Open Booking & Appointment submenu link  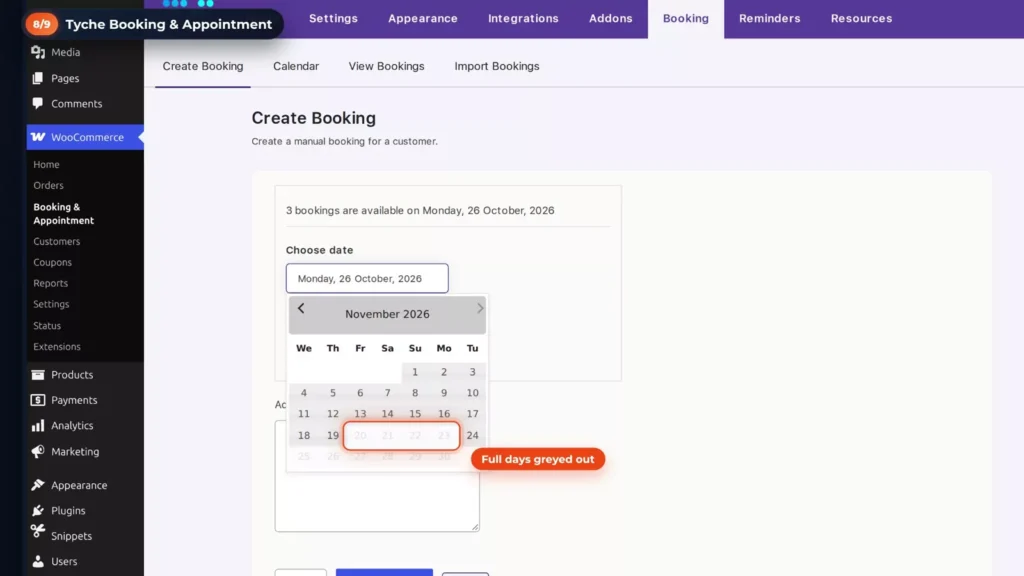[x=63, y=214]
